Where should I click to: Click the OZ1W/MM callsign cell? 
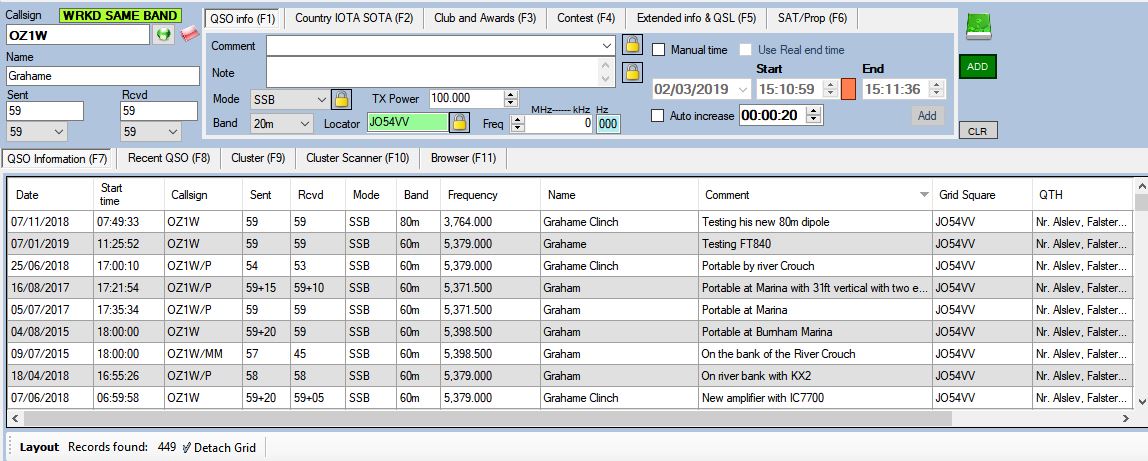[204, 353]
